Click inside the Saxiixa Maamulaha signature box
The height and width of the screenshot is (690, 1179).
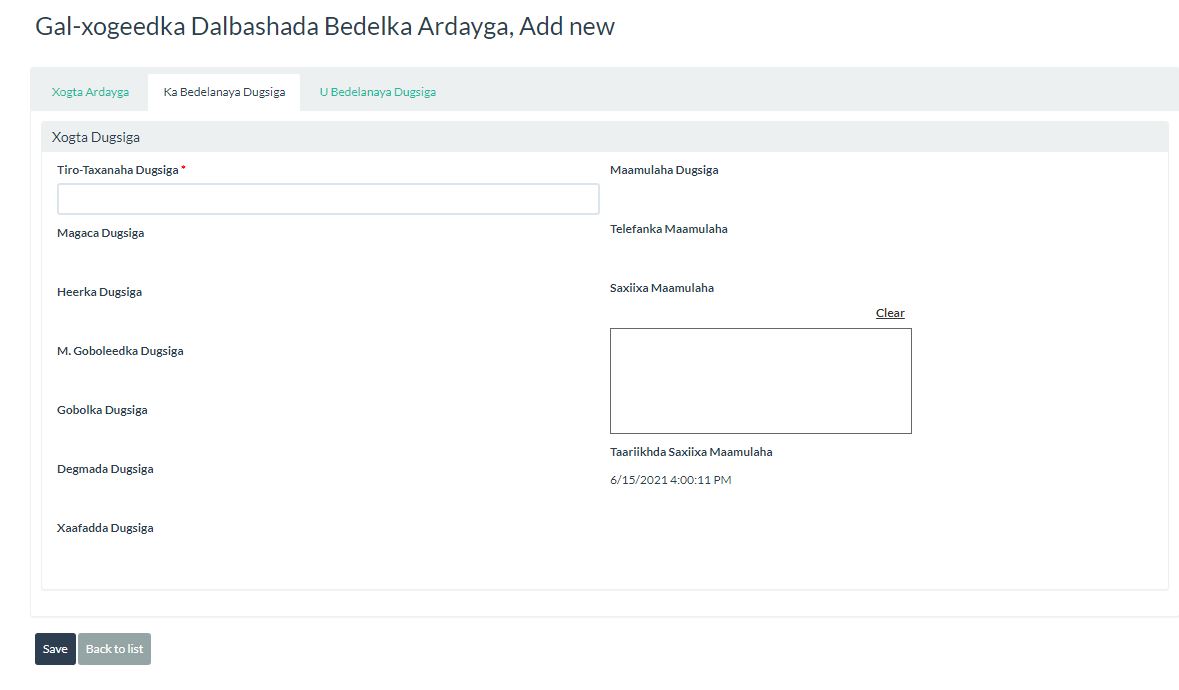pos(760,381)
